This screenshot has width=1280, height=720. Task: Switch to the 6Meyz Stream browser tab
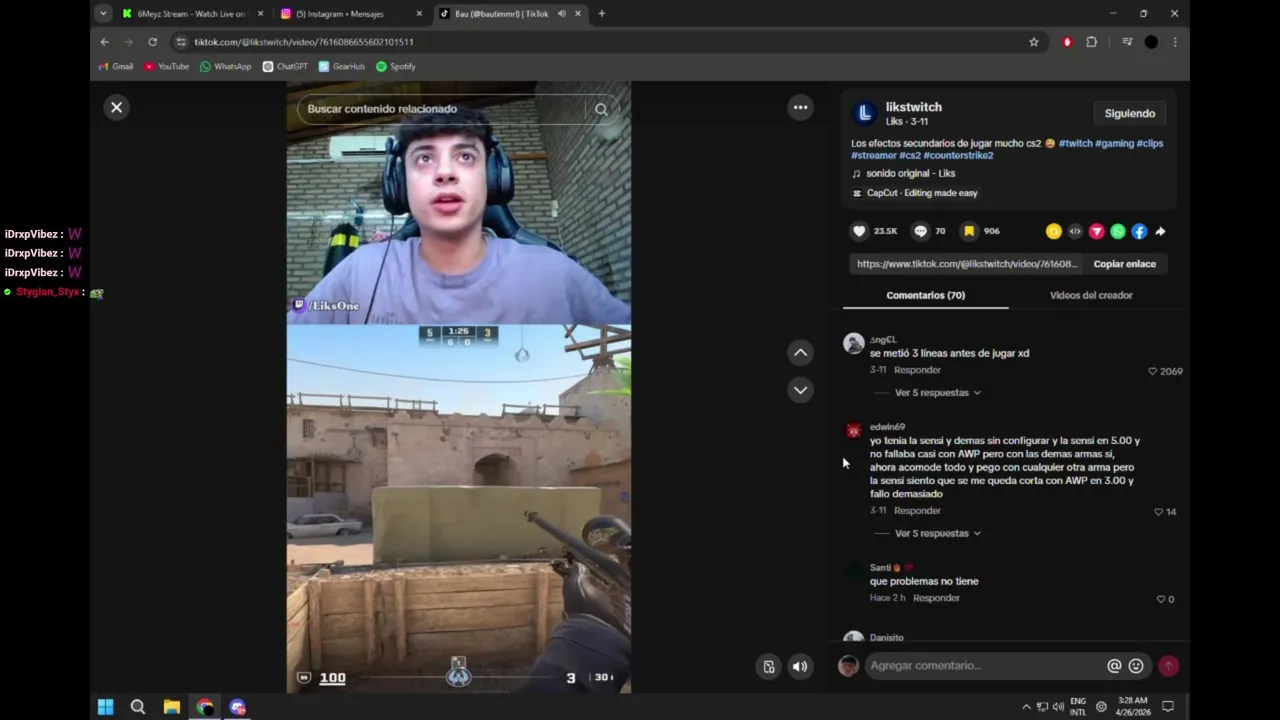click(x=190, y=14)
